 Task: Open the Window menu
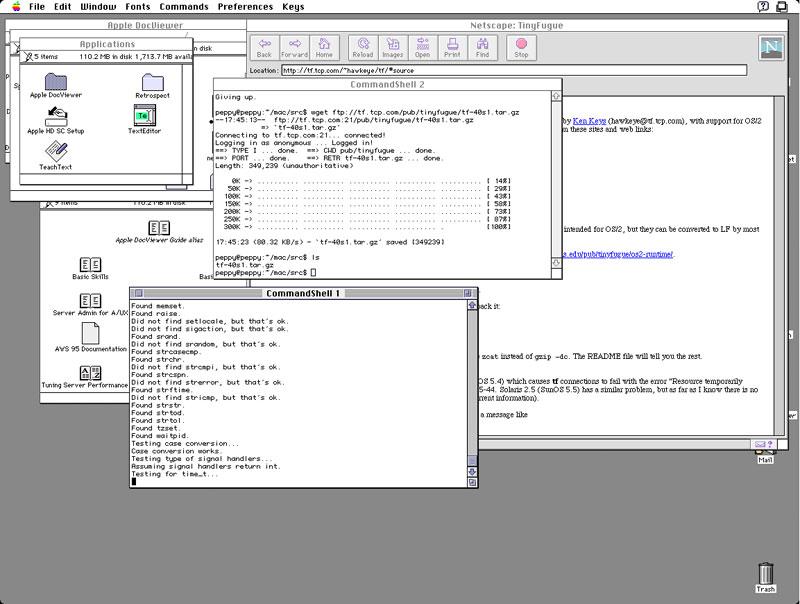pyautogui.click(x=98, y=7)
